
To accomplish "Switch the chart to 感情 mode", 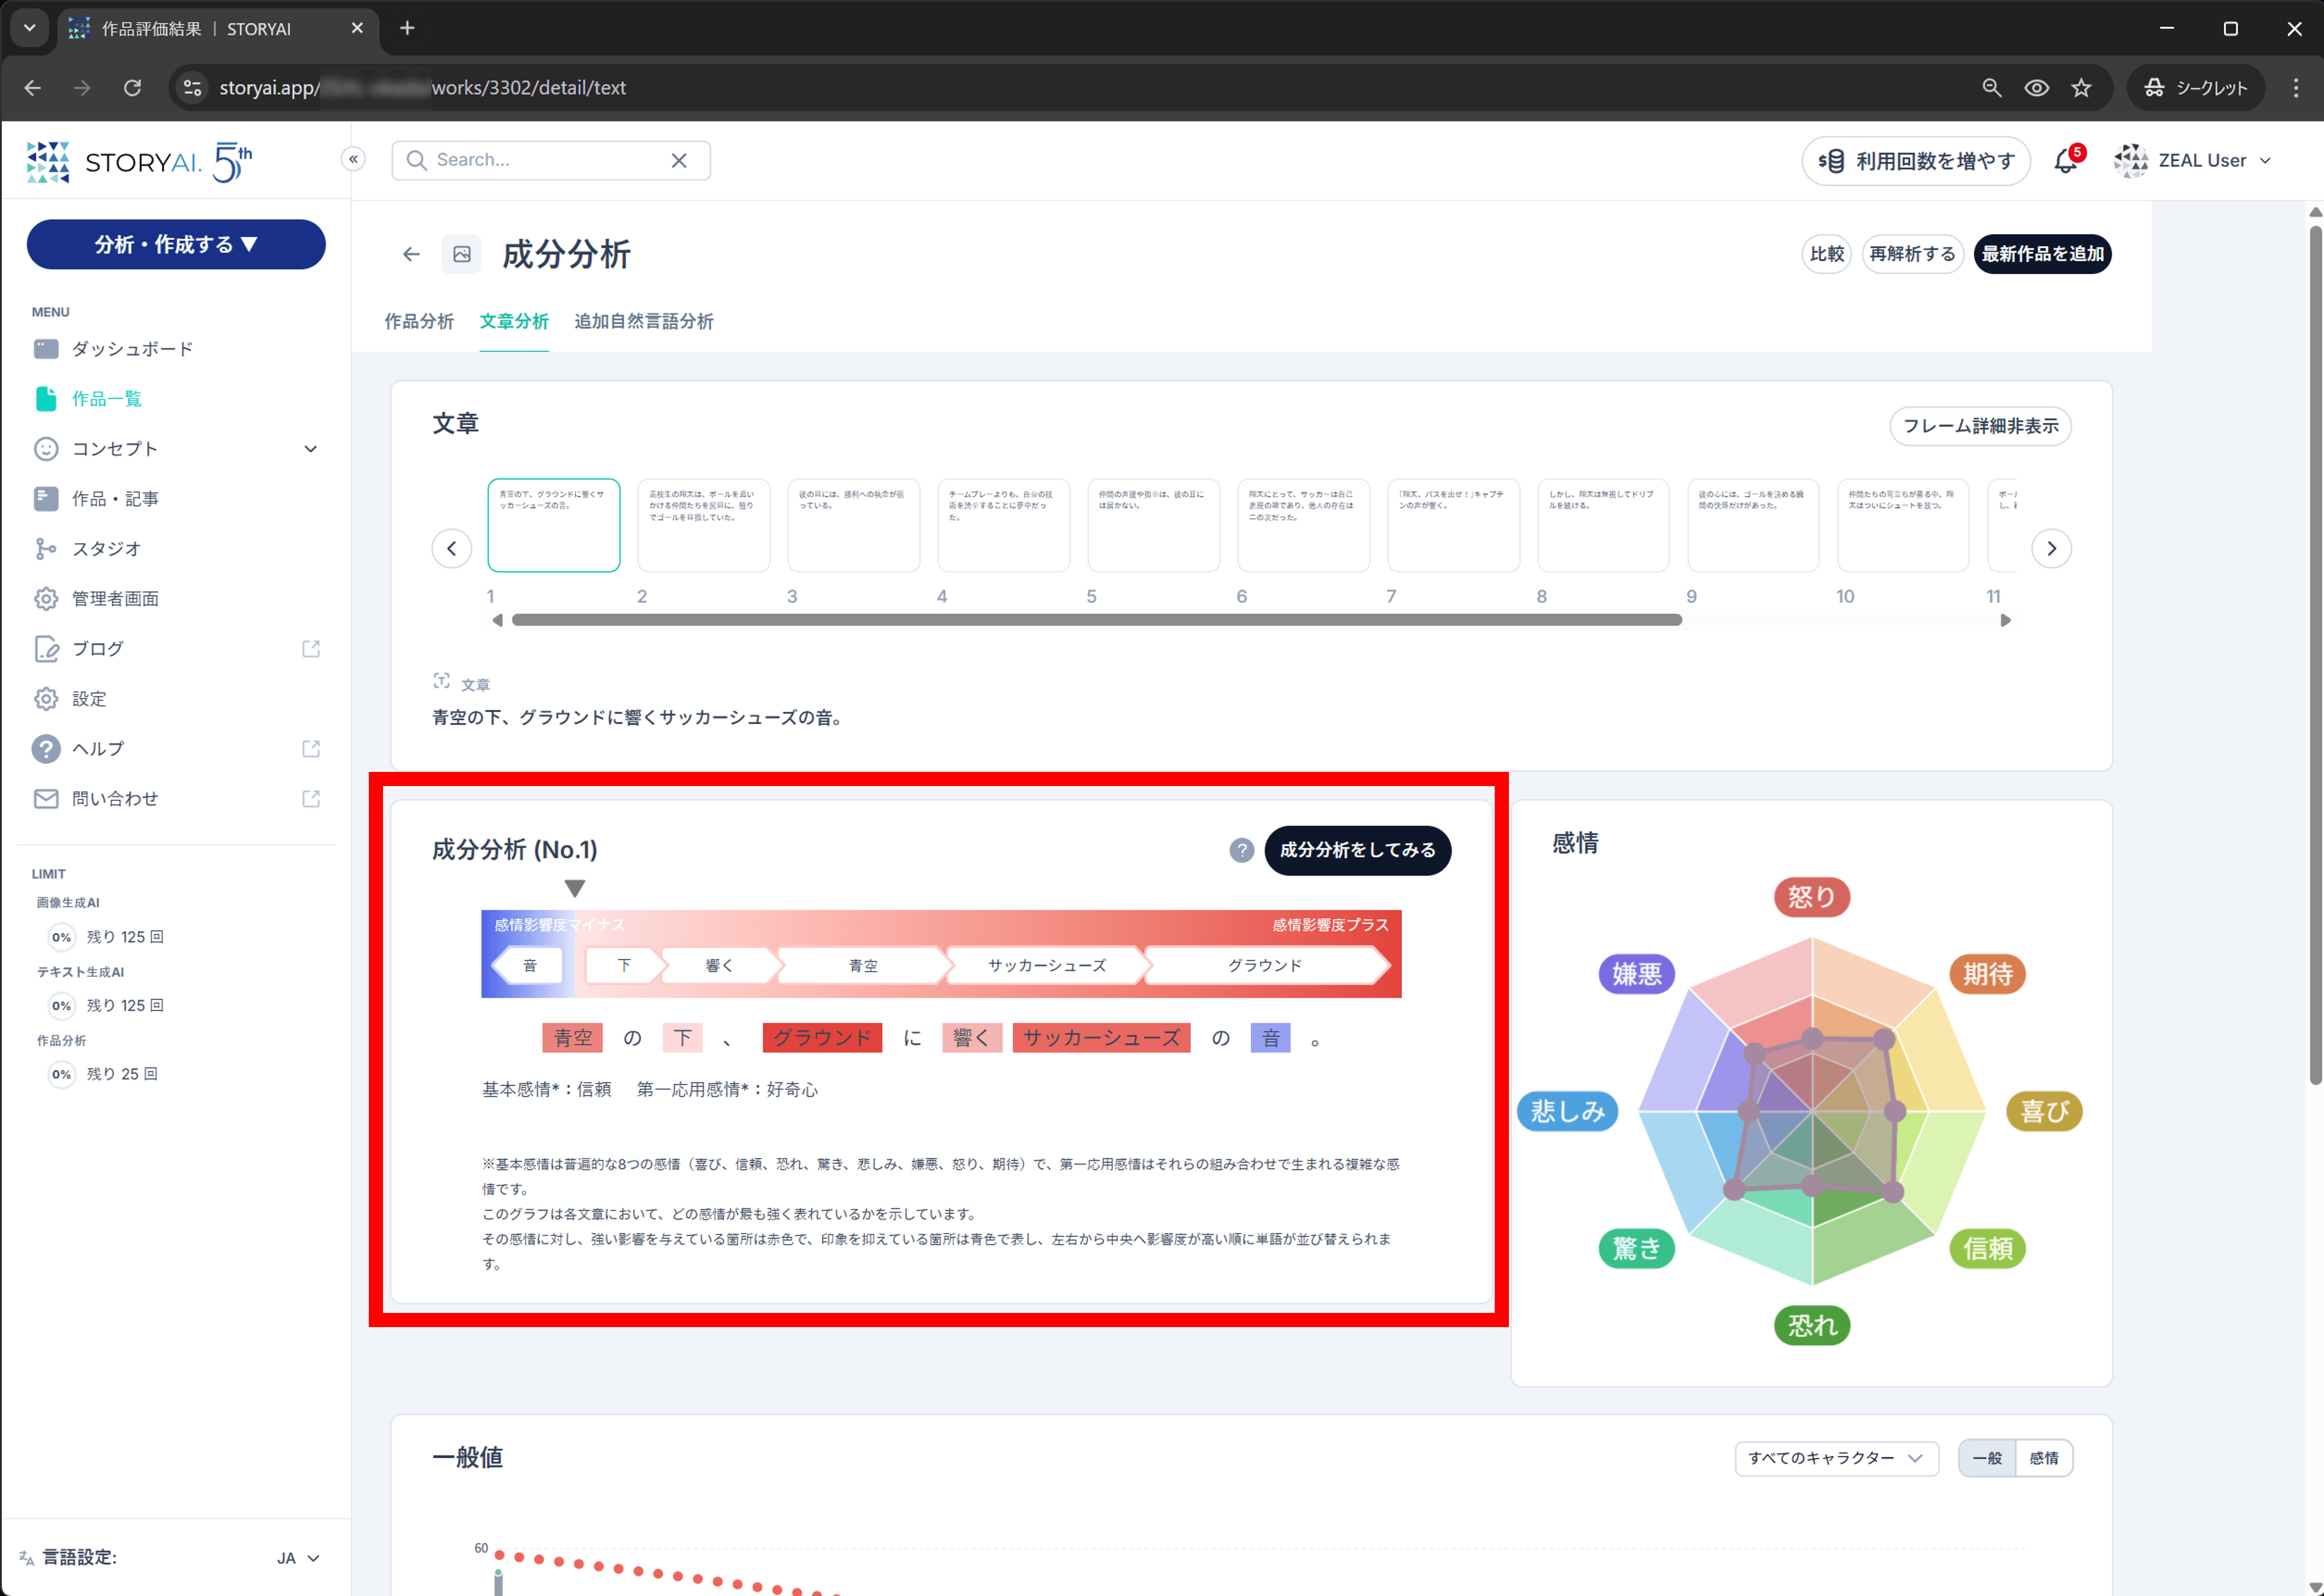I will coord(2044,1458).
